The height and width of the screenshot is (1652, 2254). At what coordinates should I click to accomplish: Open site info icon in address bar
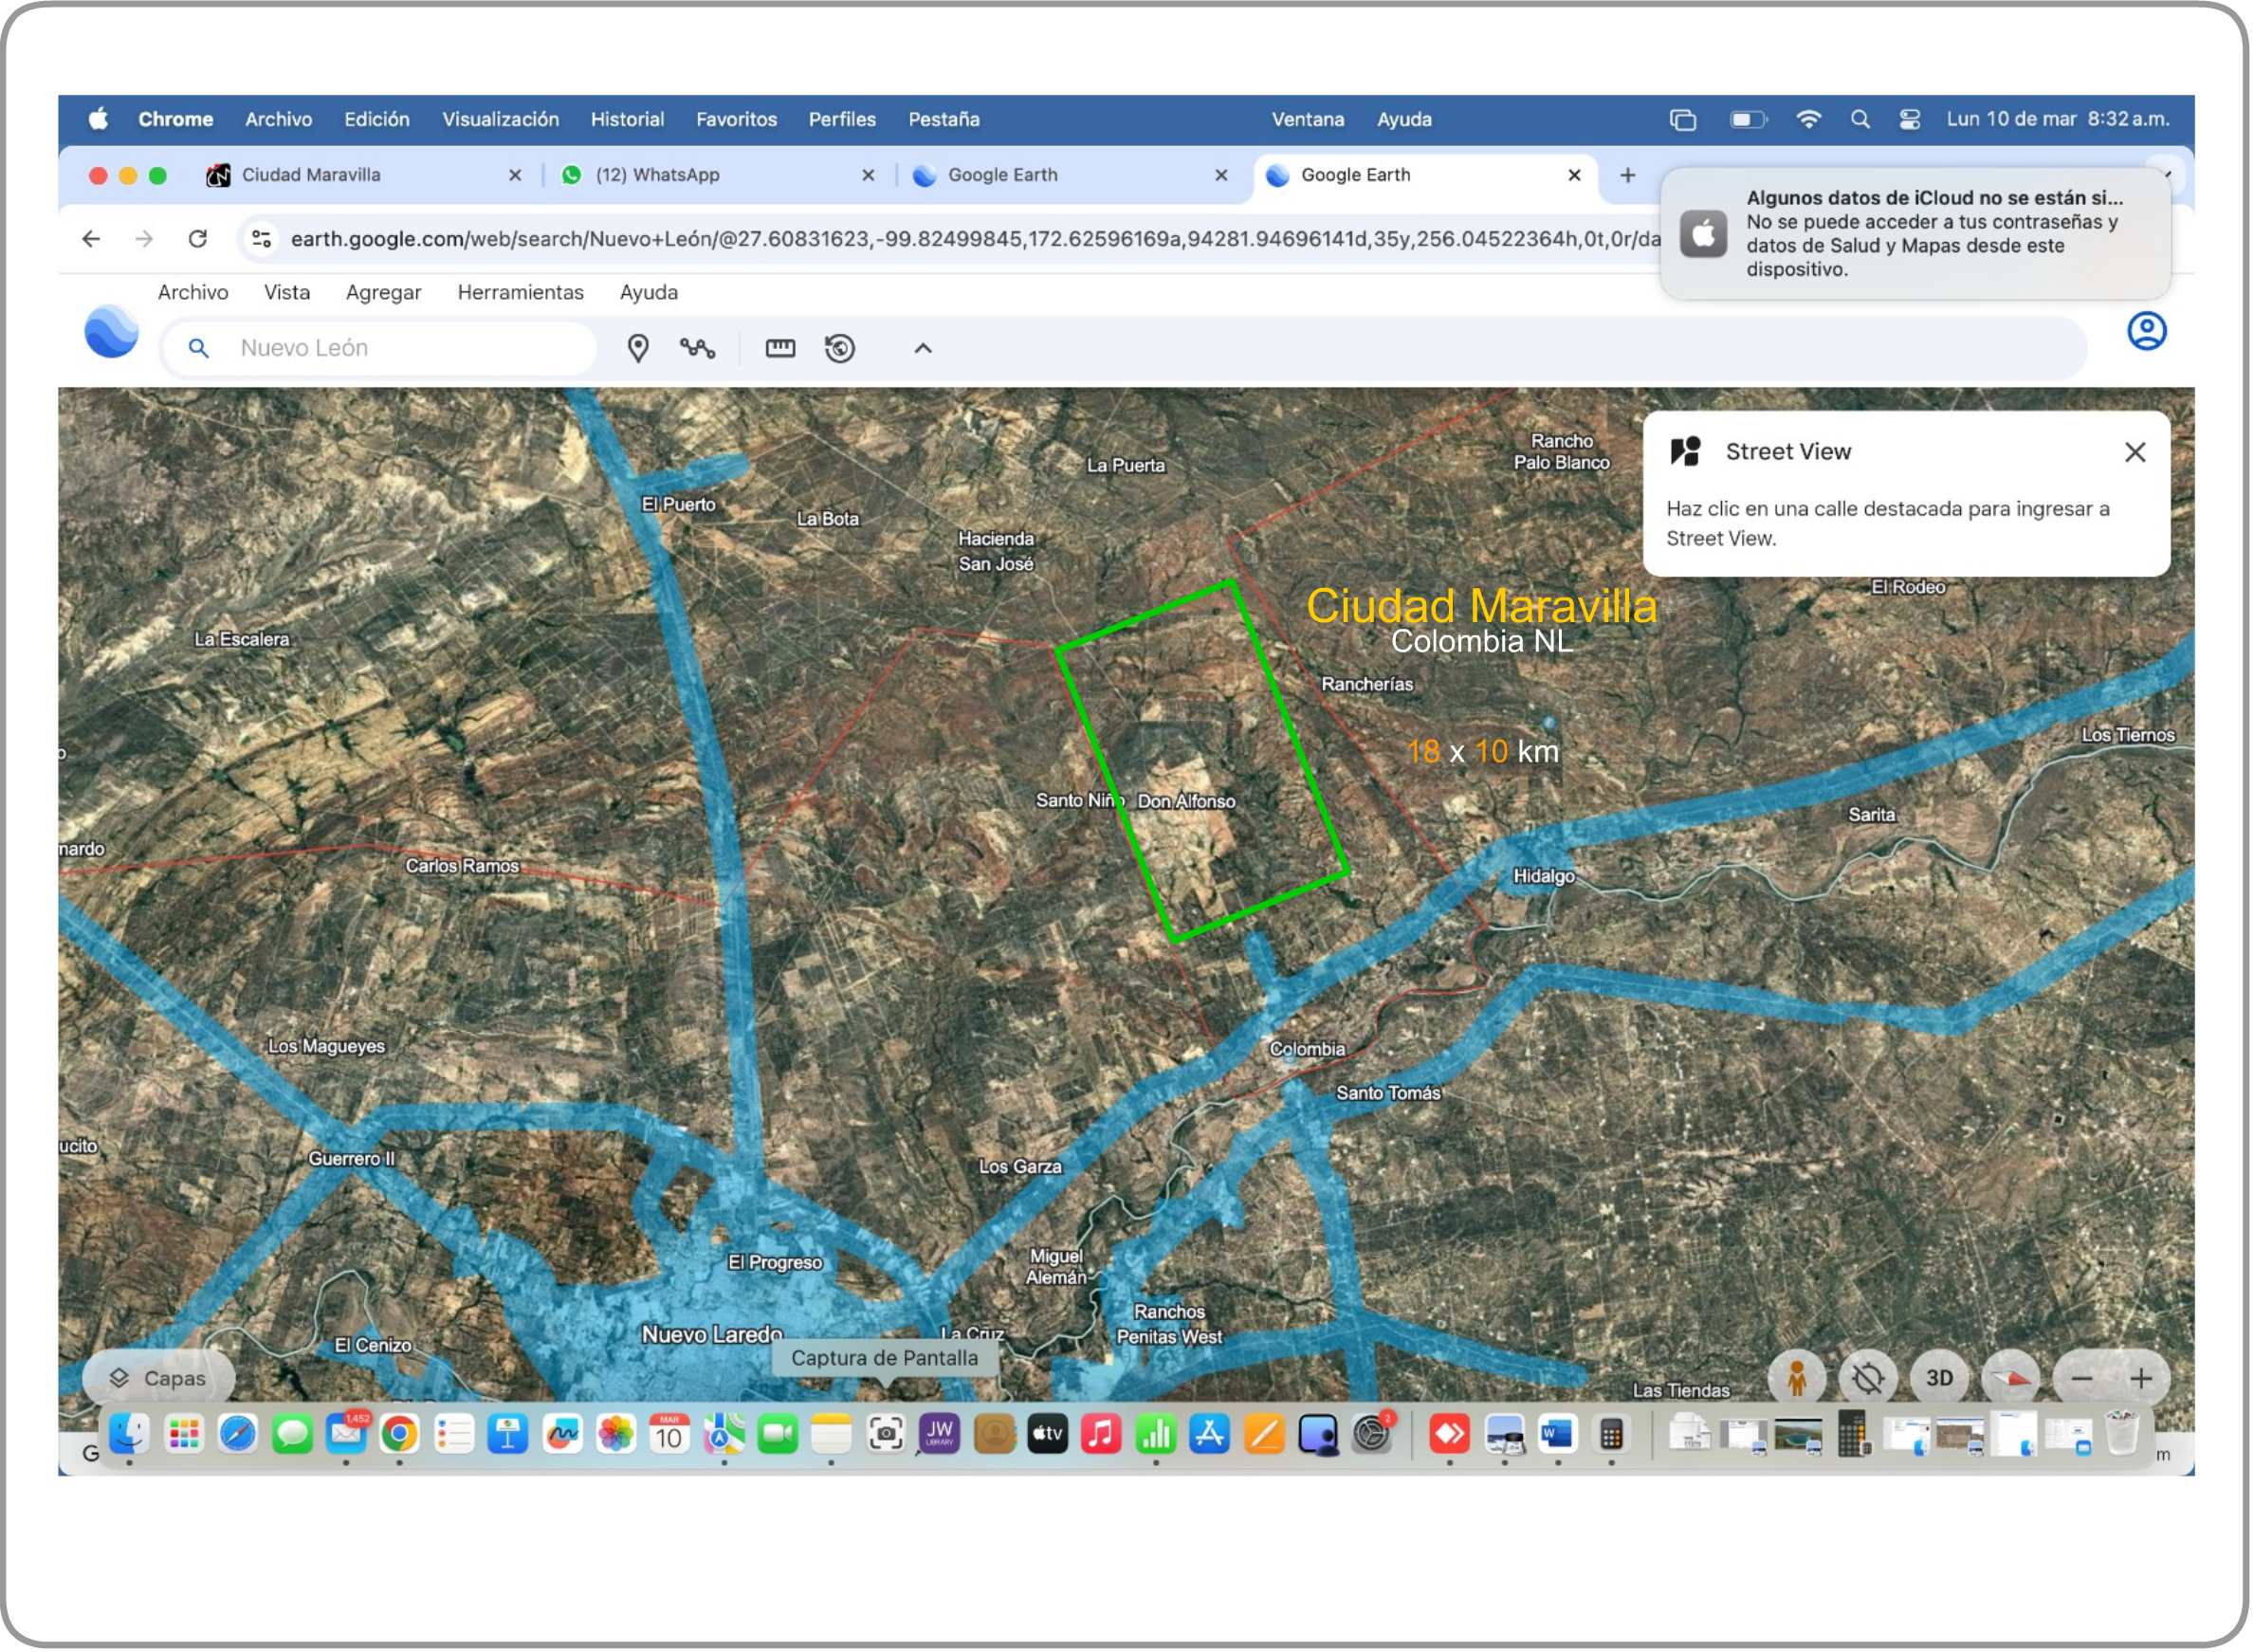pyautogui.click(x=262, y=239)
